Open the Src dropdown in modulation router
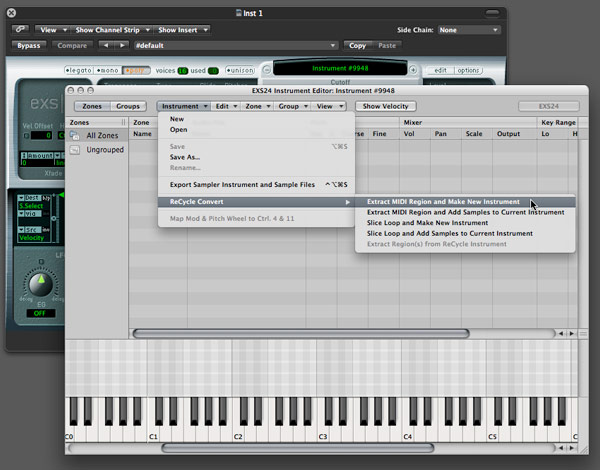Viewport: 600px width, 470px height. (29, 230)
